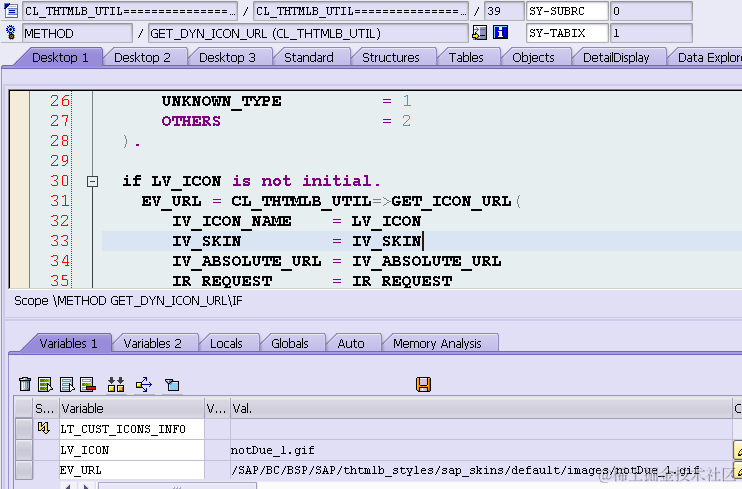The image size is (742, 489).
Task: Switch to the Auto tab
Action: pyautogui.click(x=351, y=343)
